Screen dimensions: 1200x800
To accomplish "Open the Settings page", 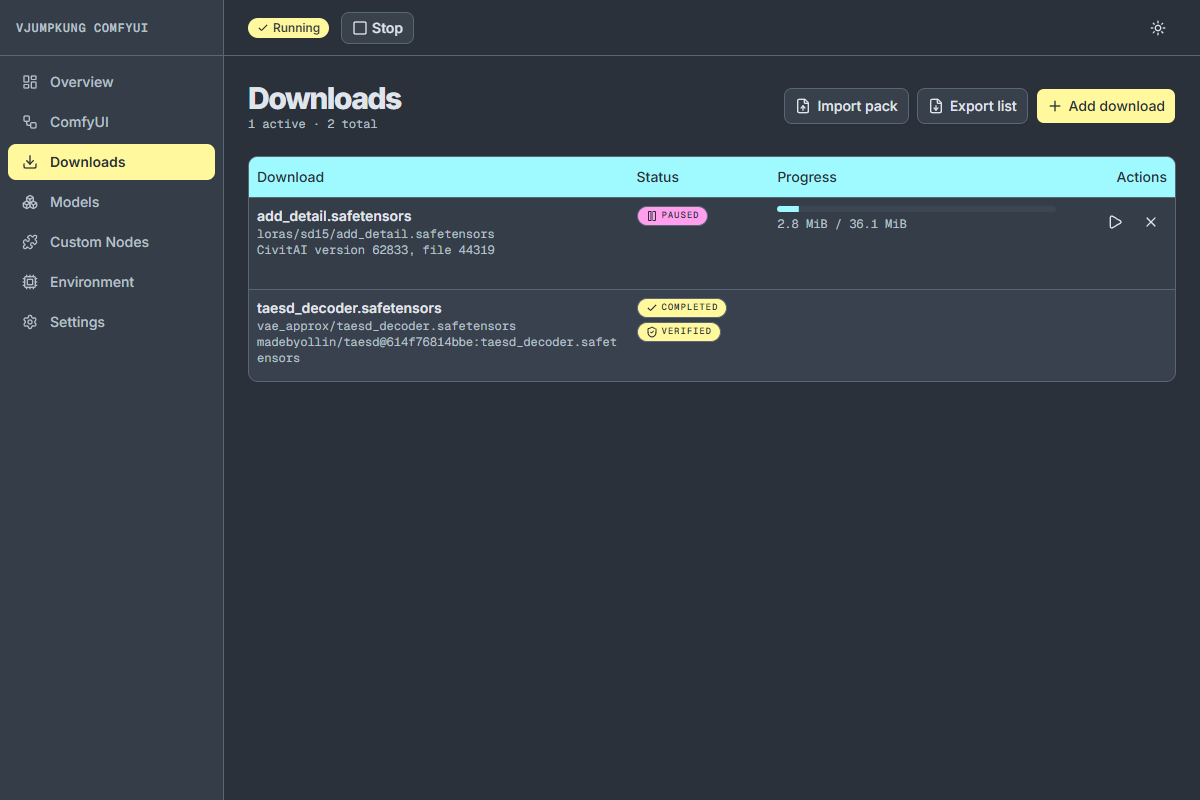I will 111,322.
